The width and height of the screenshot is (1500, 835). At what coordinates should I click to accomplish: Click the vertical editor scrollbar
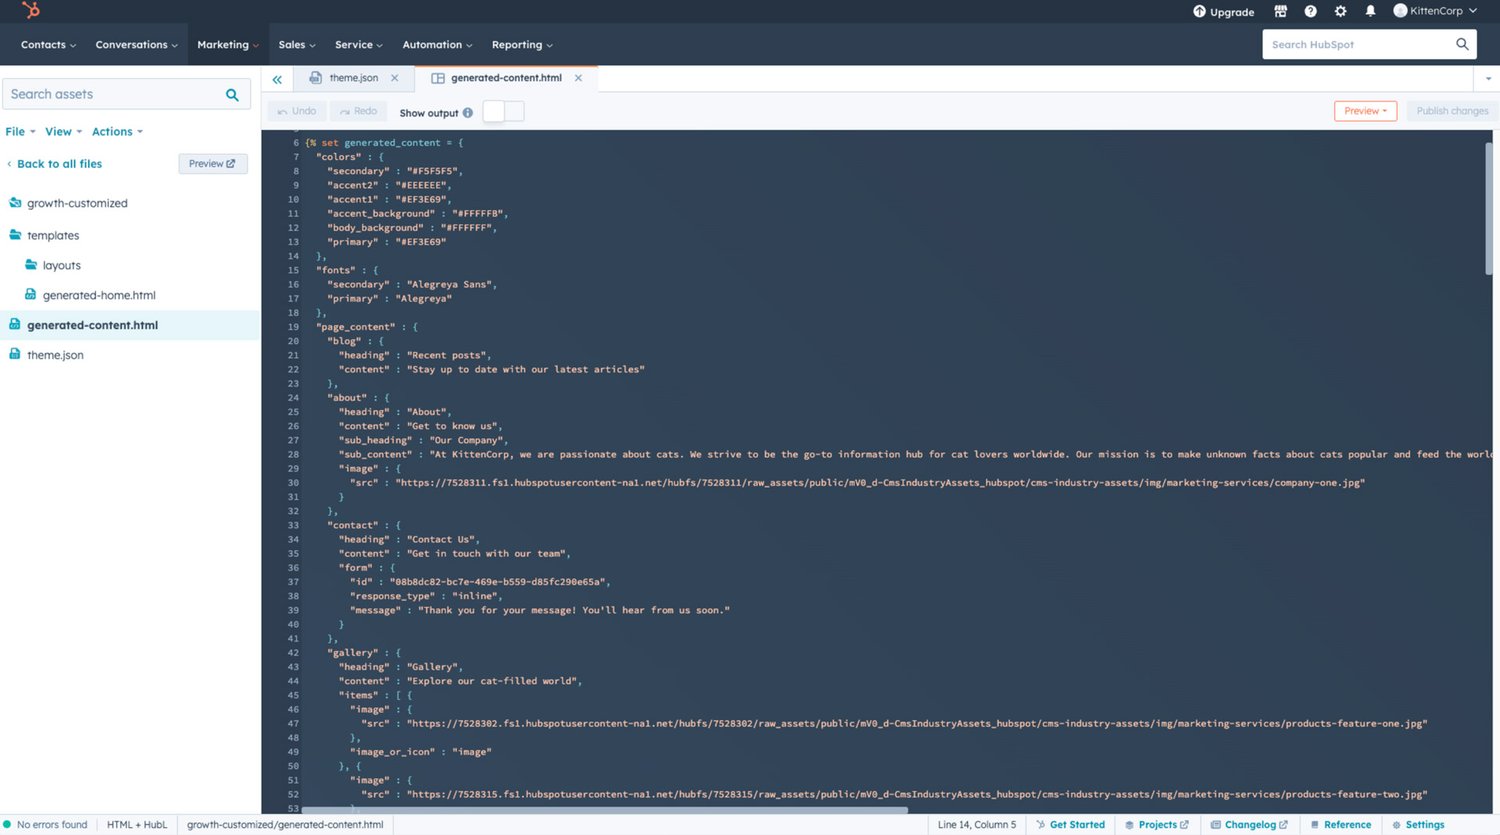click(1489, 208)
